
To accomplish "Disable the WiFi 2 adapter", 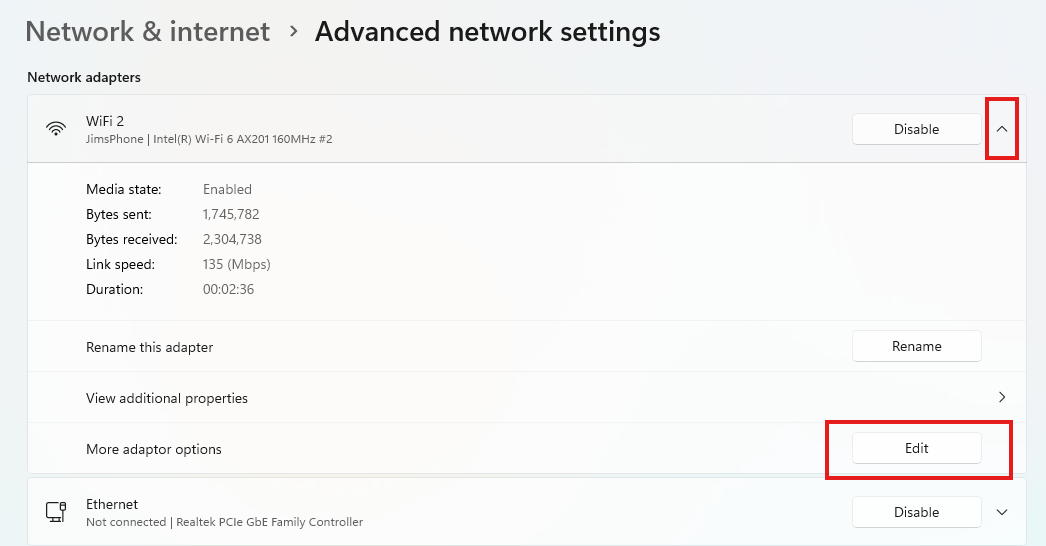I will click(x=916, y=129).
